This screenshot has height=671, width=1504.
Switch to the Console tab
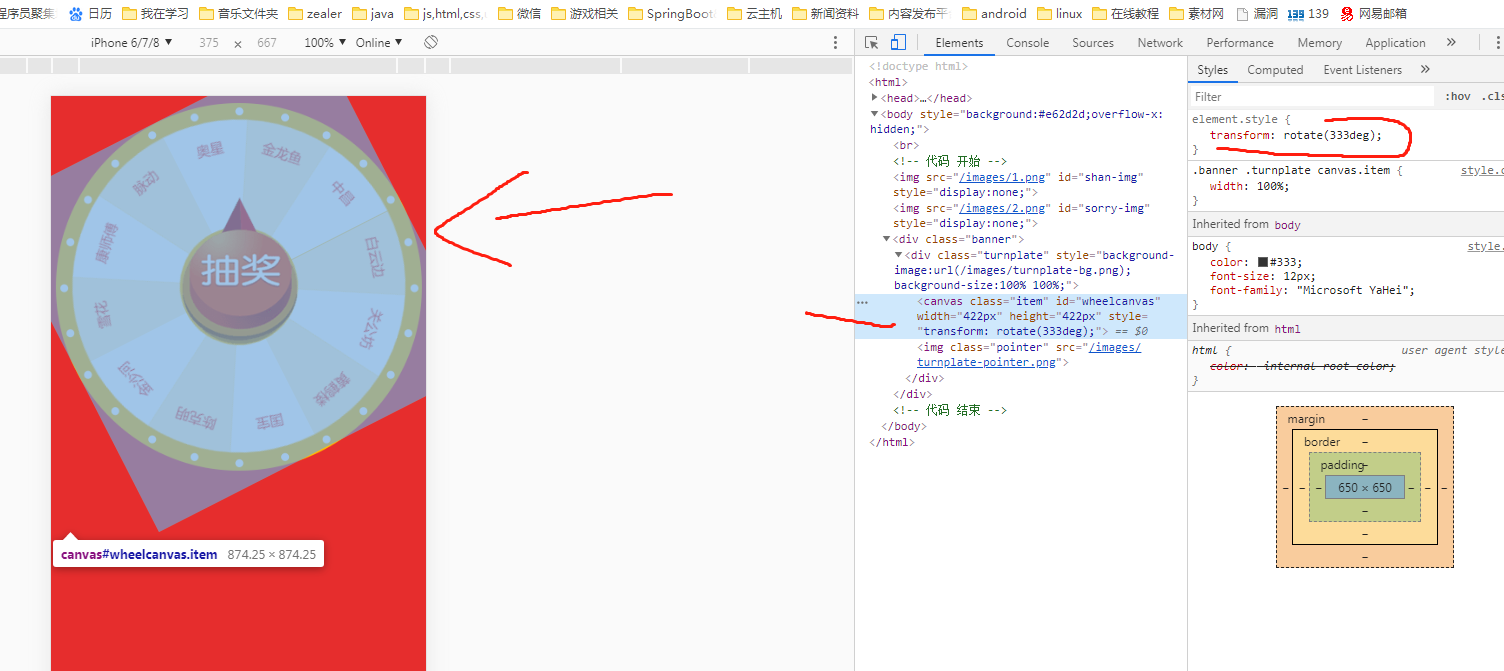pyautogui.click(x=1027, y=43)
